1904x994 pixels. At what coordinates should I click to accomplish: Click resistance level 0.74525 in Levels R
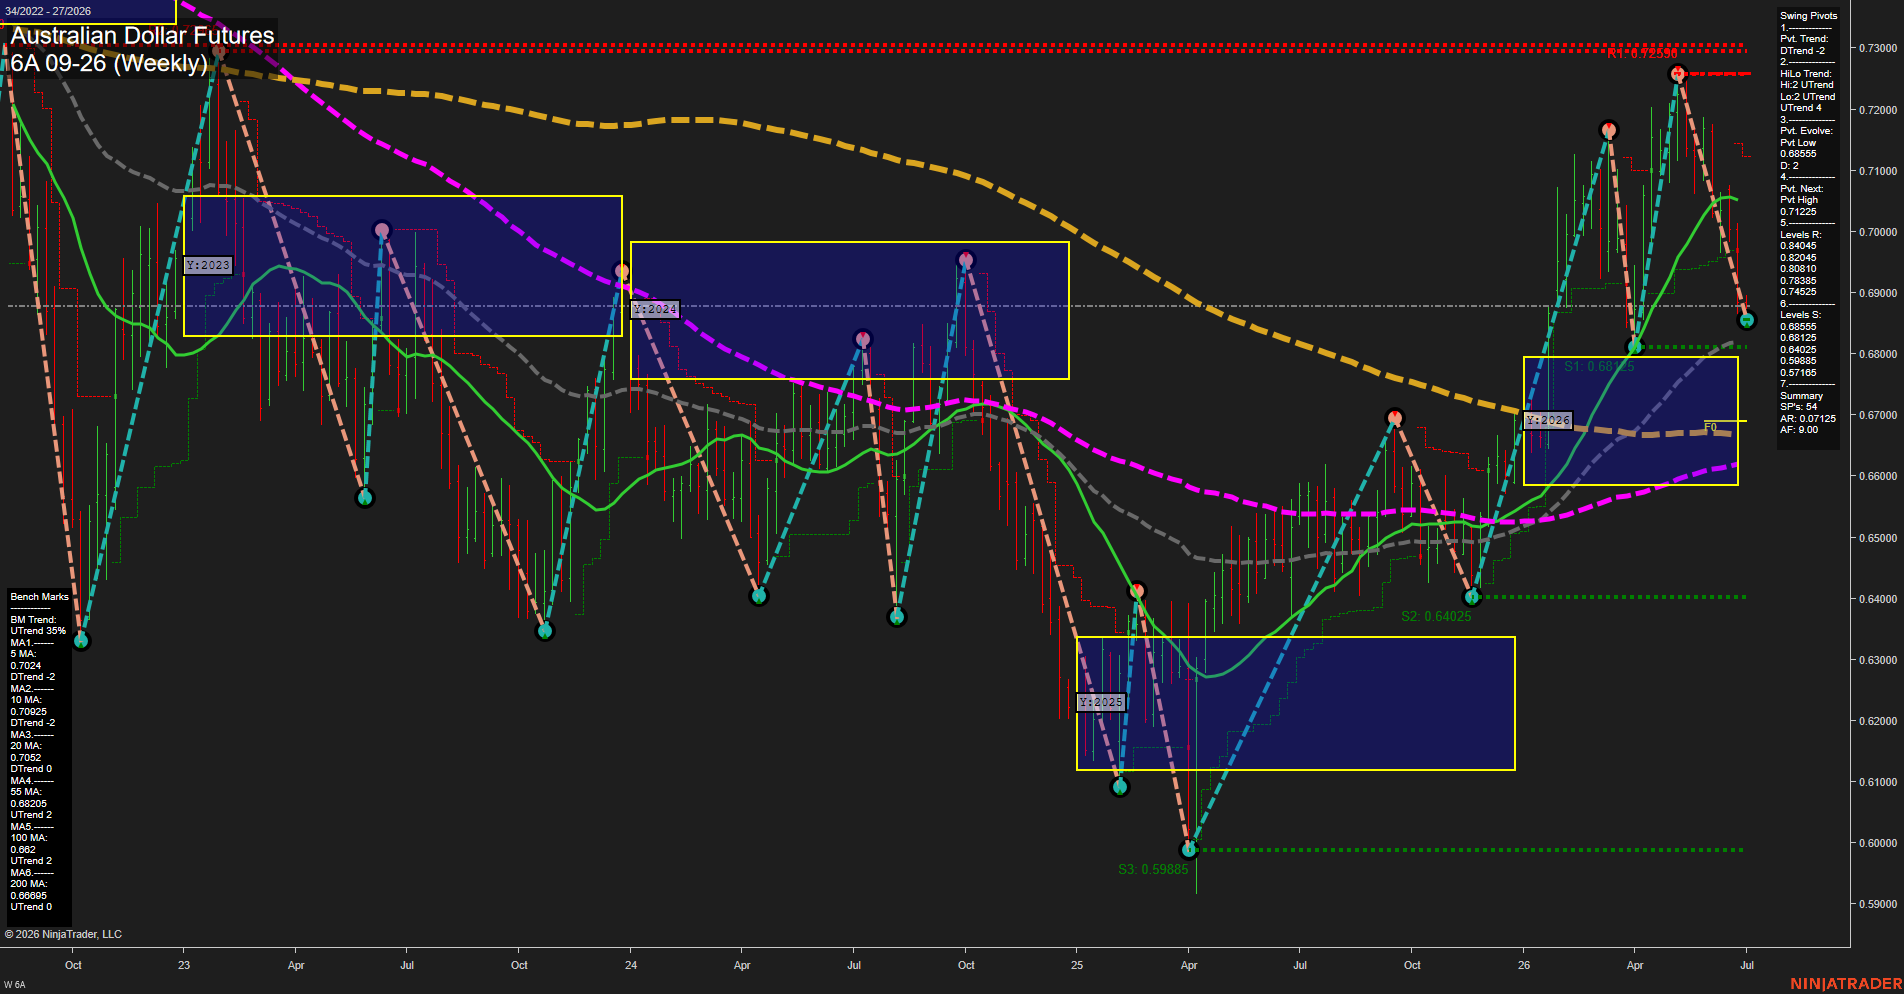pyautogui.click(x=1798, y=292)
